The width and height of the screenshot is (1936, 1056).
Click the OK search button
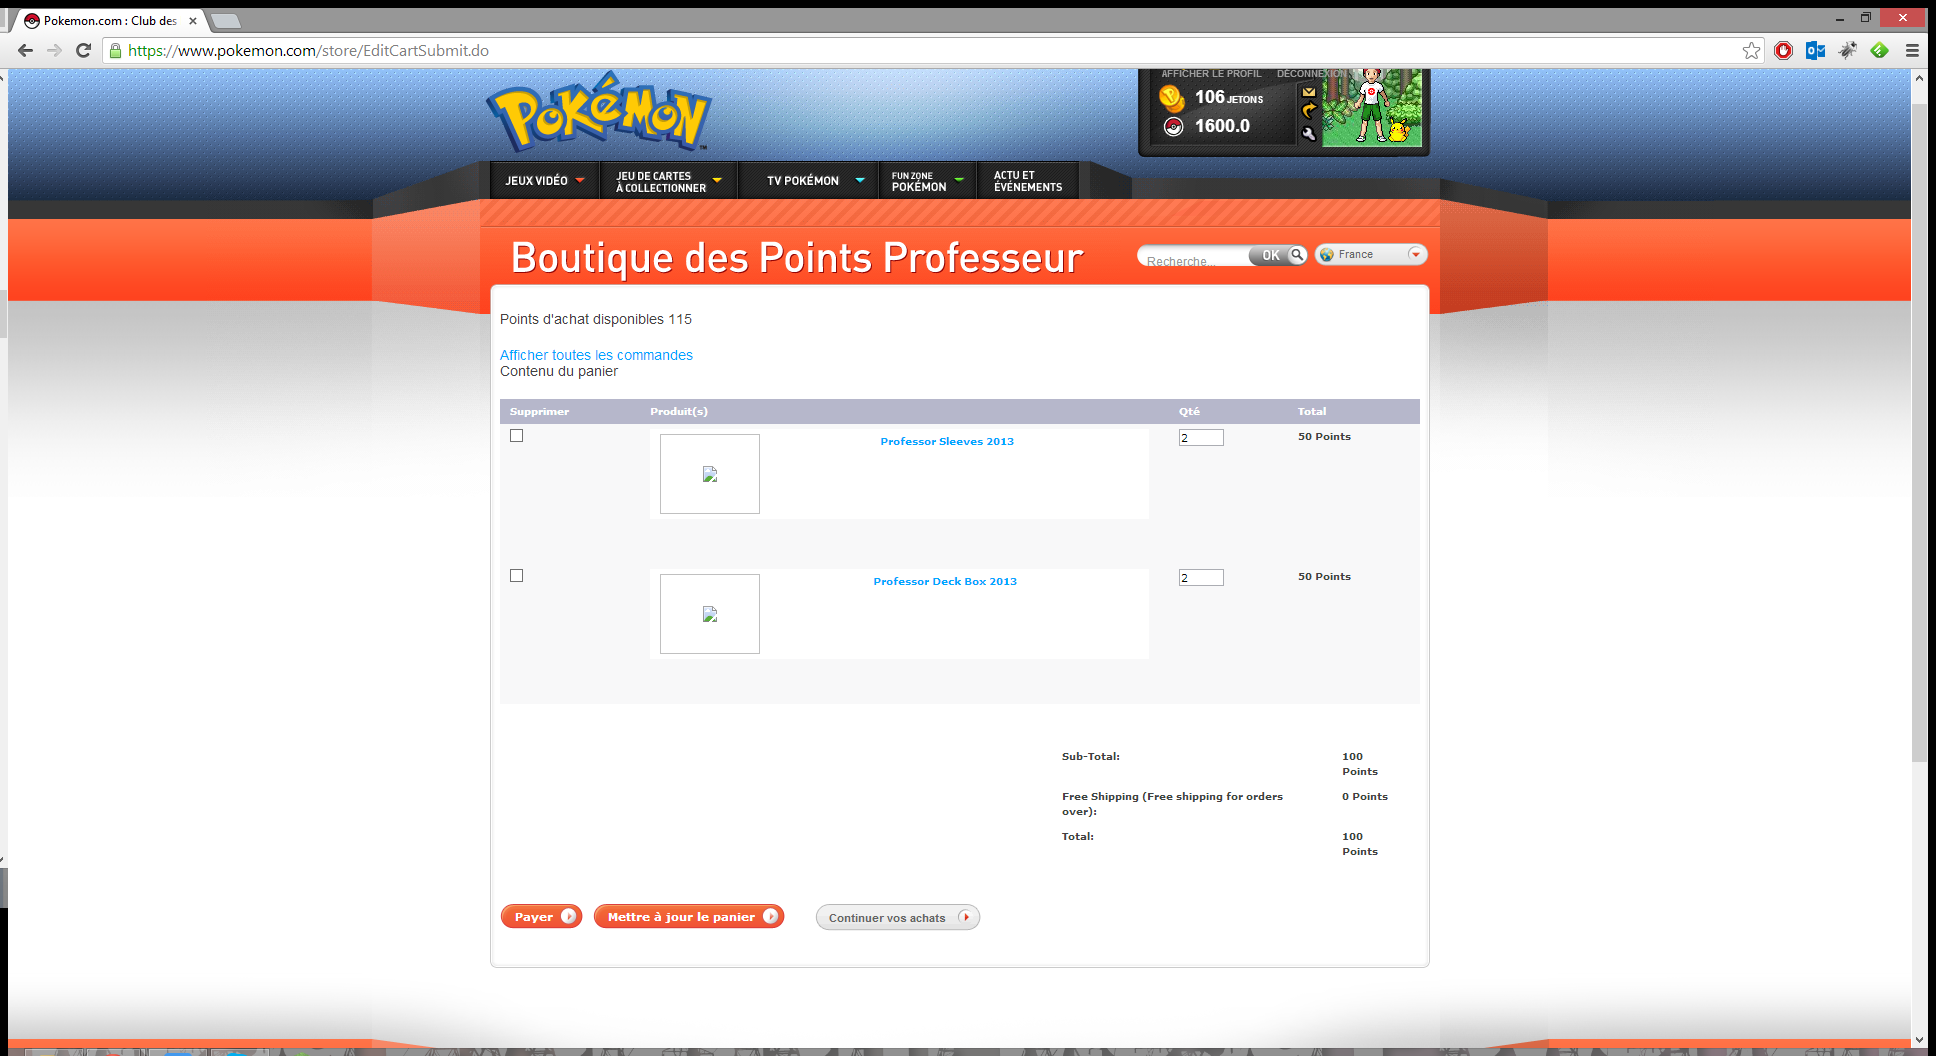pyautogui.click(x=1270, y=255)
